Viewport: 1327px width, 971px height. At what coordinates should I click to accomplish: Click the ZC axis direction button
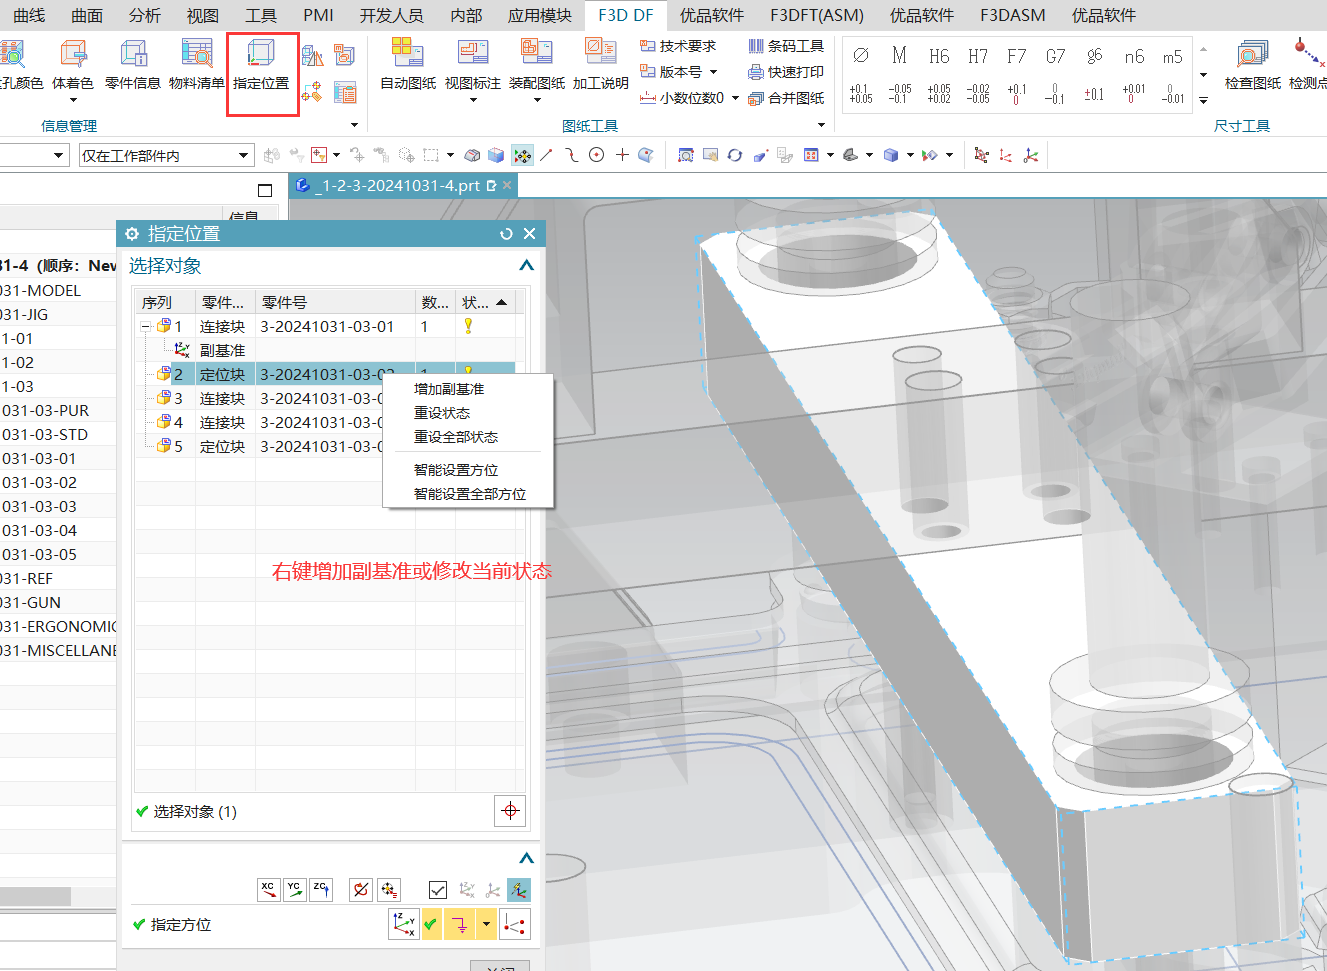coord(320,889)
